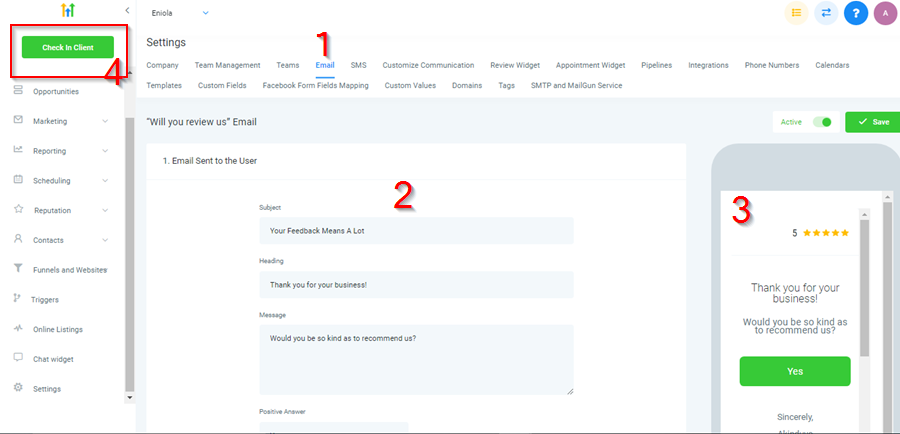Click "1. Email Sent to the User" heading
The height and width of the screenshot is (434, 900).
(210, 161)
